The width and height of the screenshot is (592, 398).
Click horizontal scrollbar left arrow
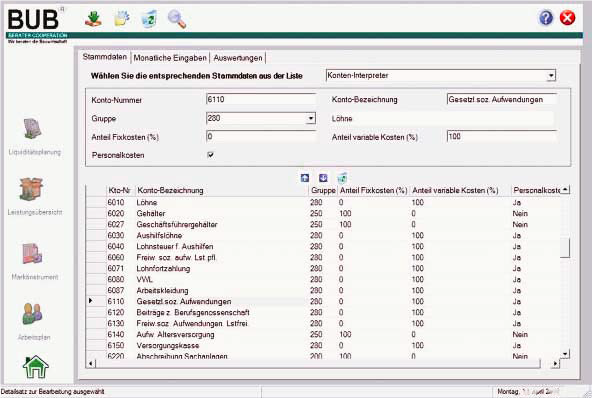coord(91,364)
